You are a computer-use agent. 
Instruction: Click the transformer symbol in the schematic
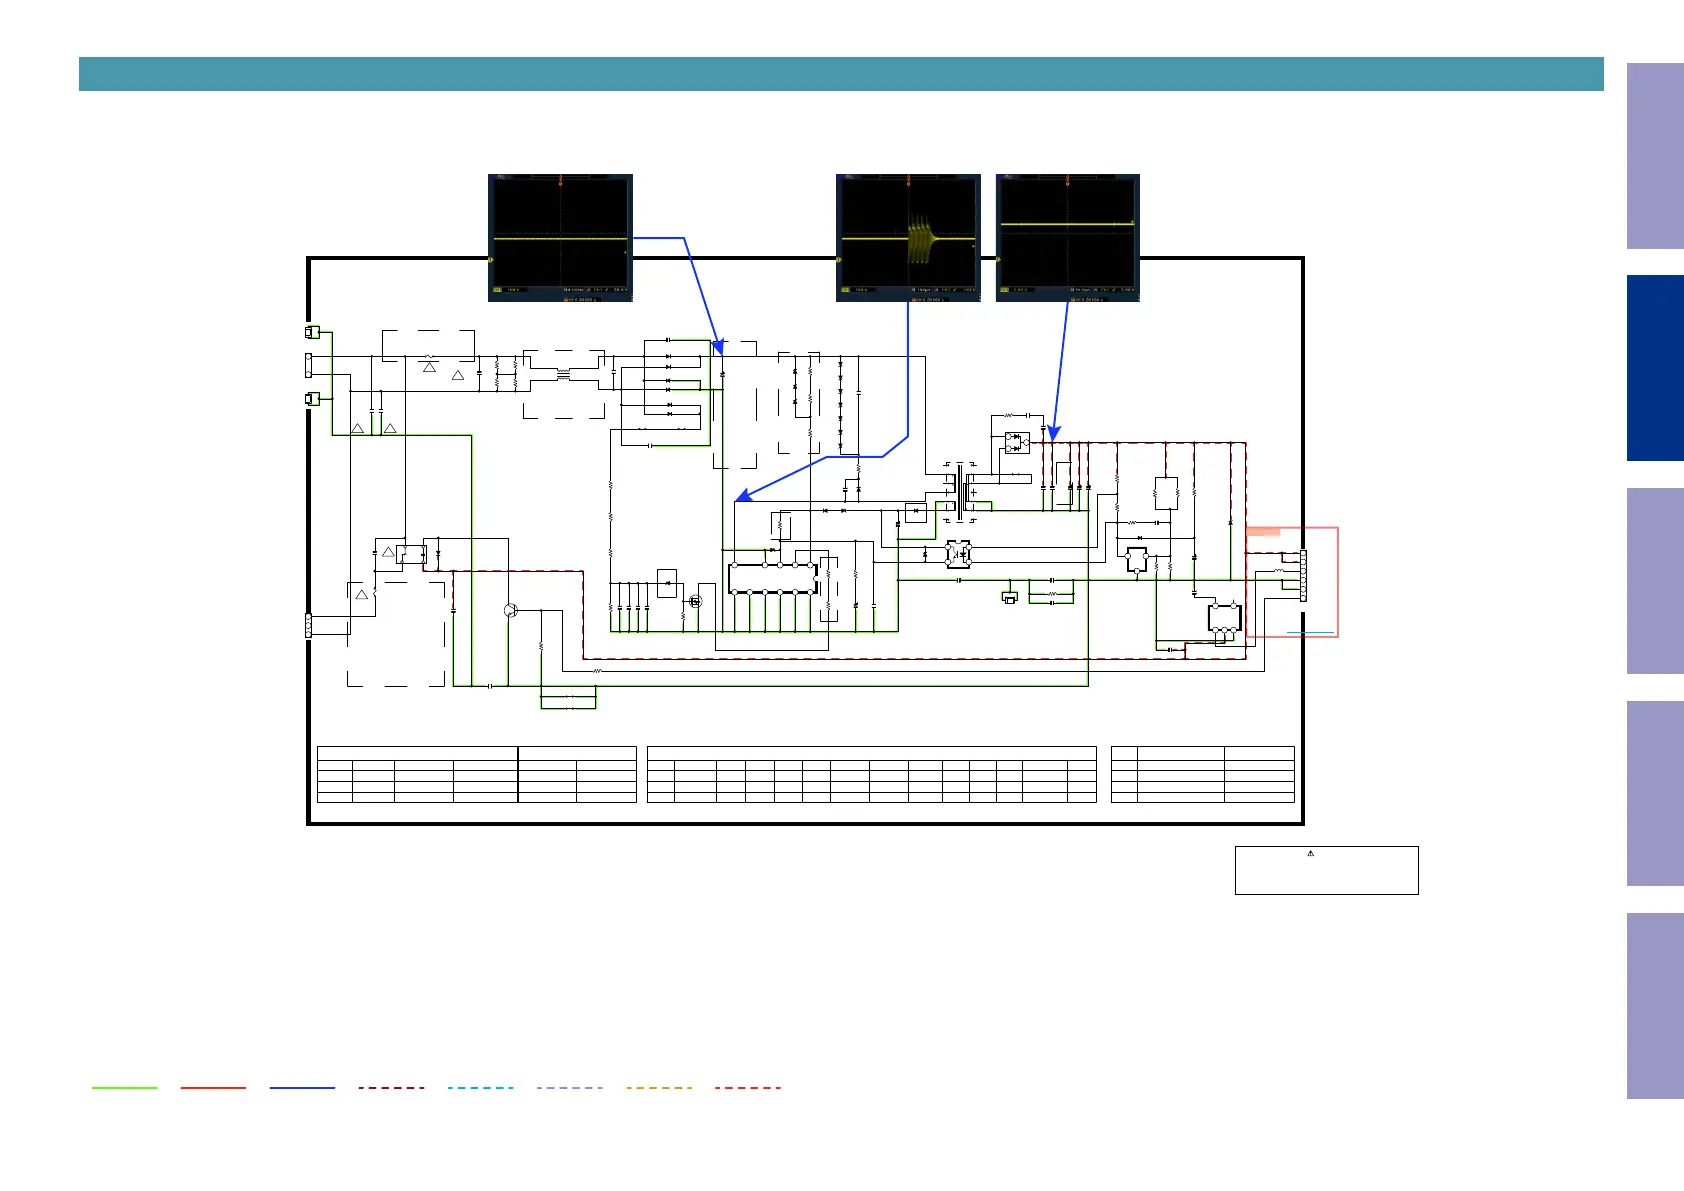[x=961, y=492]
